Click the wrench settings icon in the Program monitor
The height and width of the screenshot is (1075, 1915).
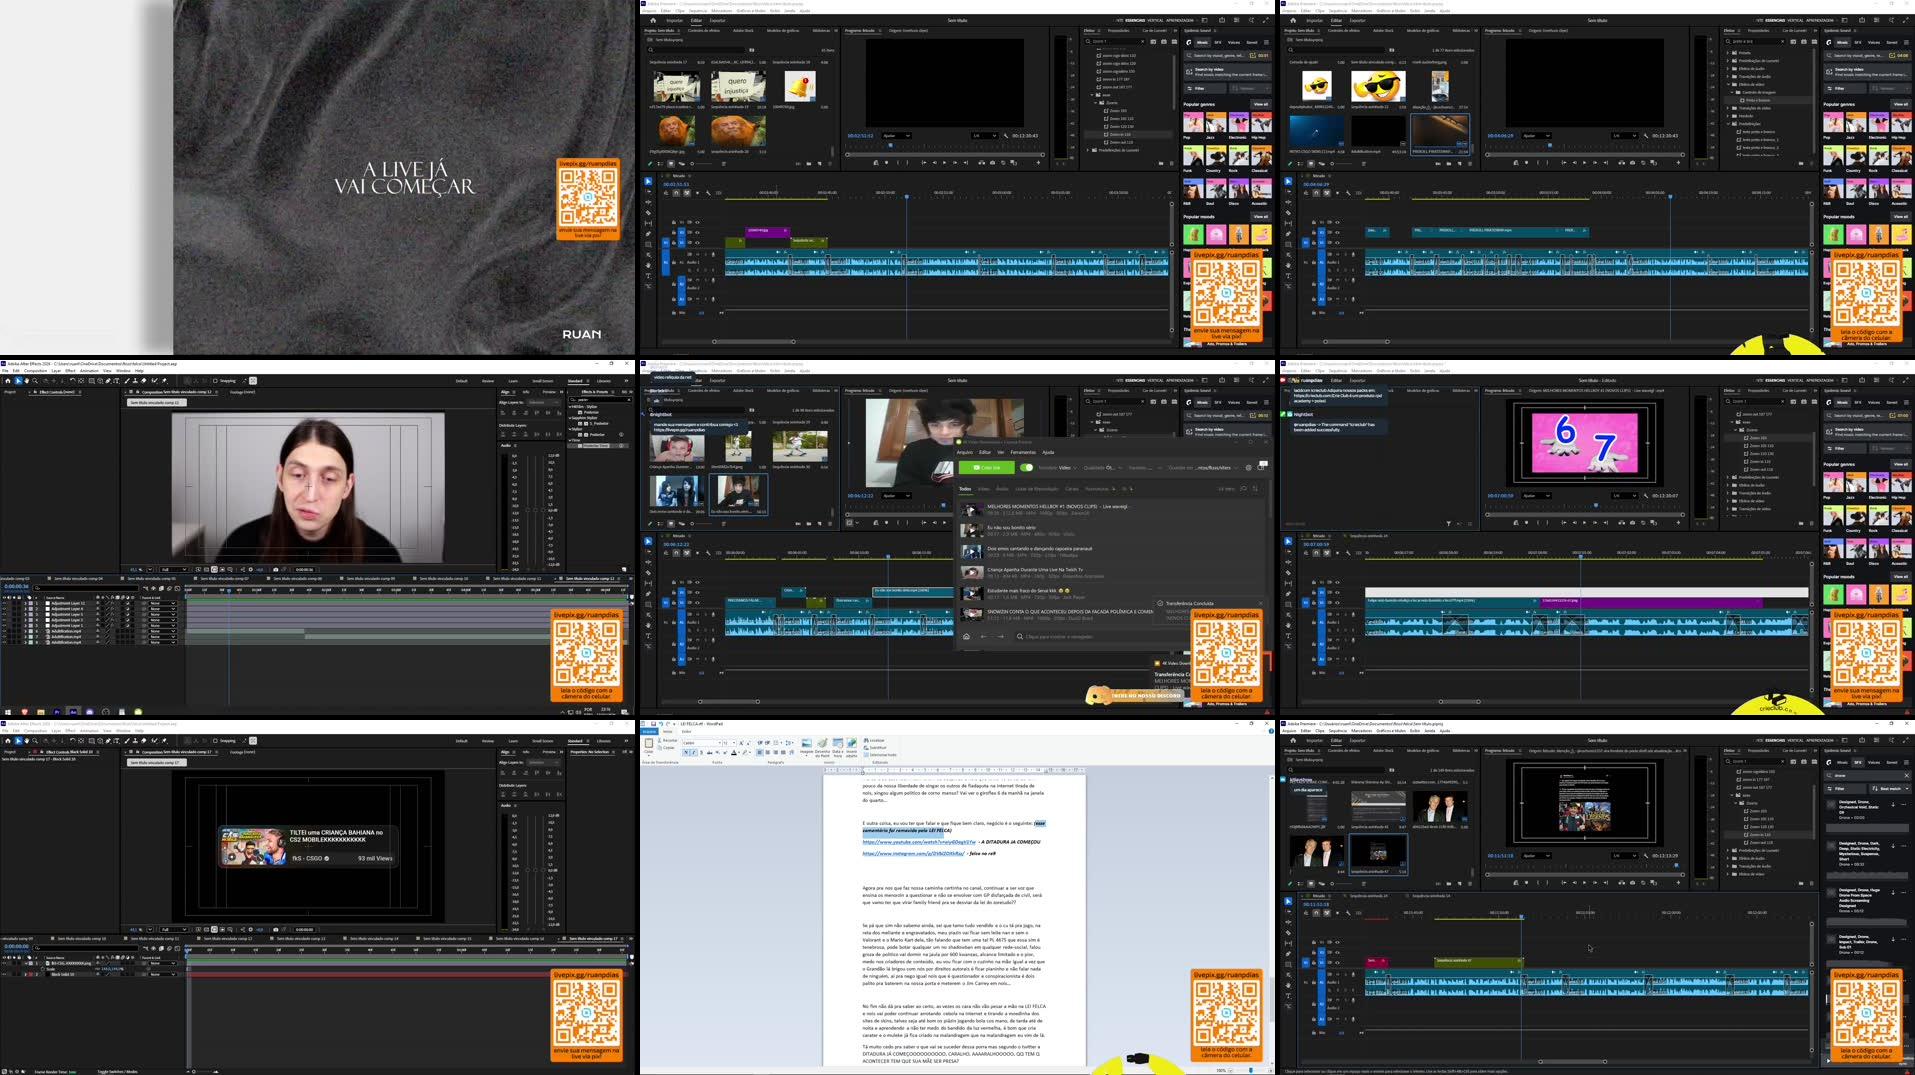[x=1007, y=136]
